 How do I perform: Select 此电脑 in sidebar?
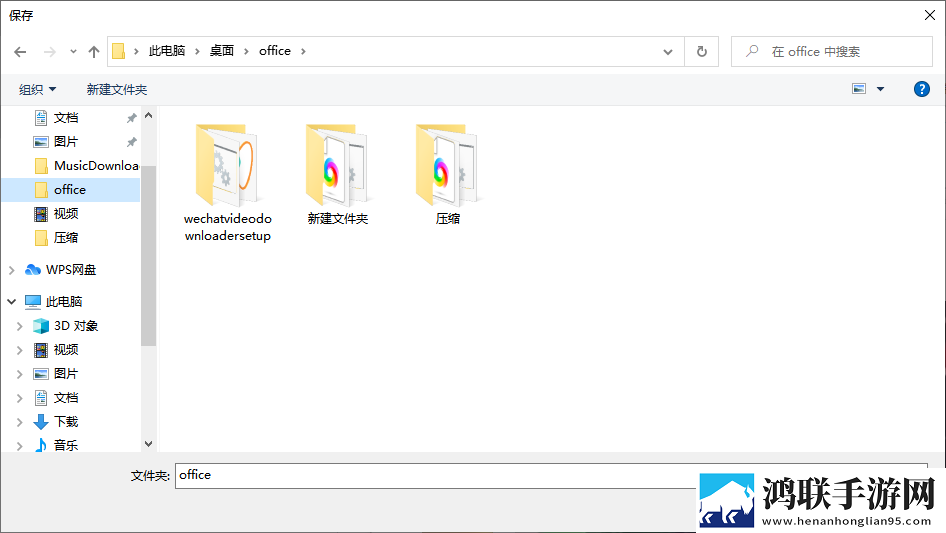click(63, 301)
